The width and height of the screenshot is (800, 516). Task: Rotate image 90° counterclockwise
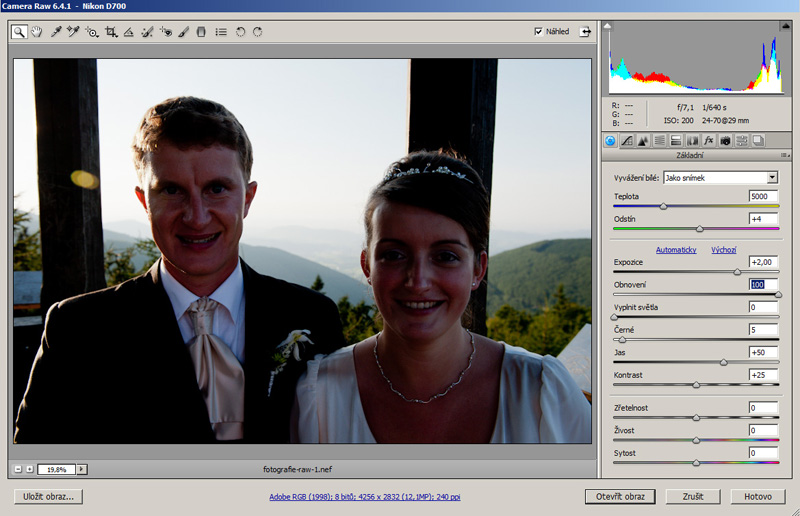click(x=240, y=32)
